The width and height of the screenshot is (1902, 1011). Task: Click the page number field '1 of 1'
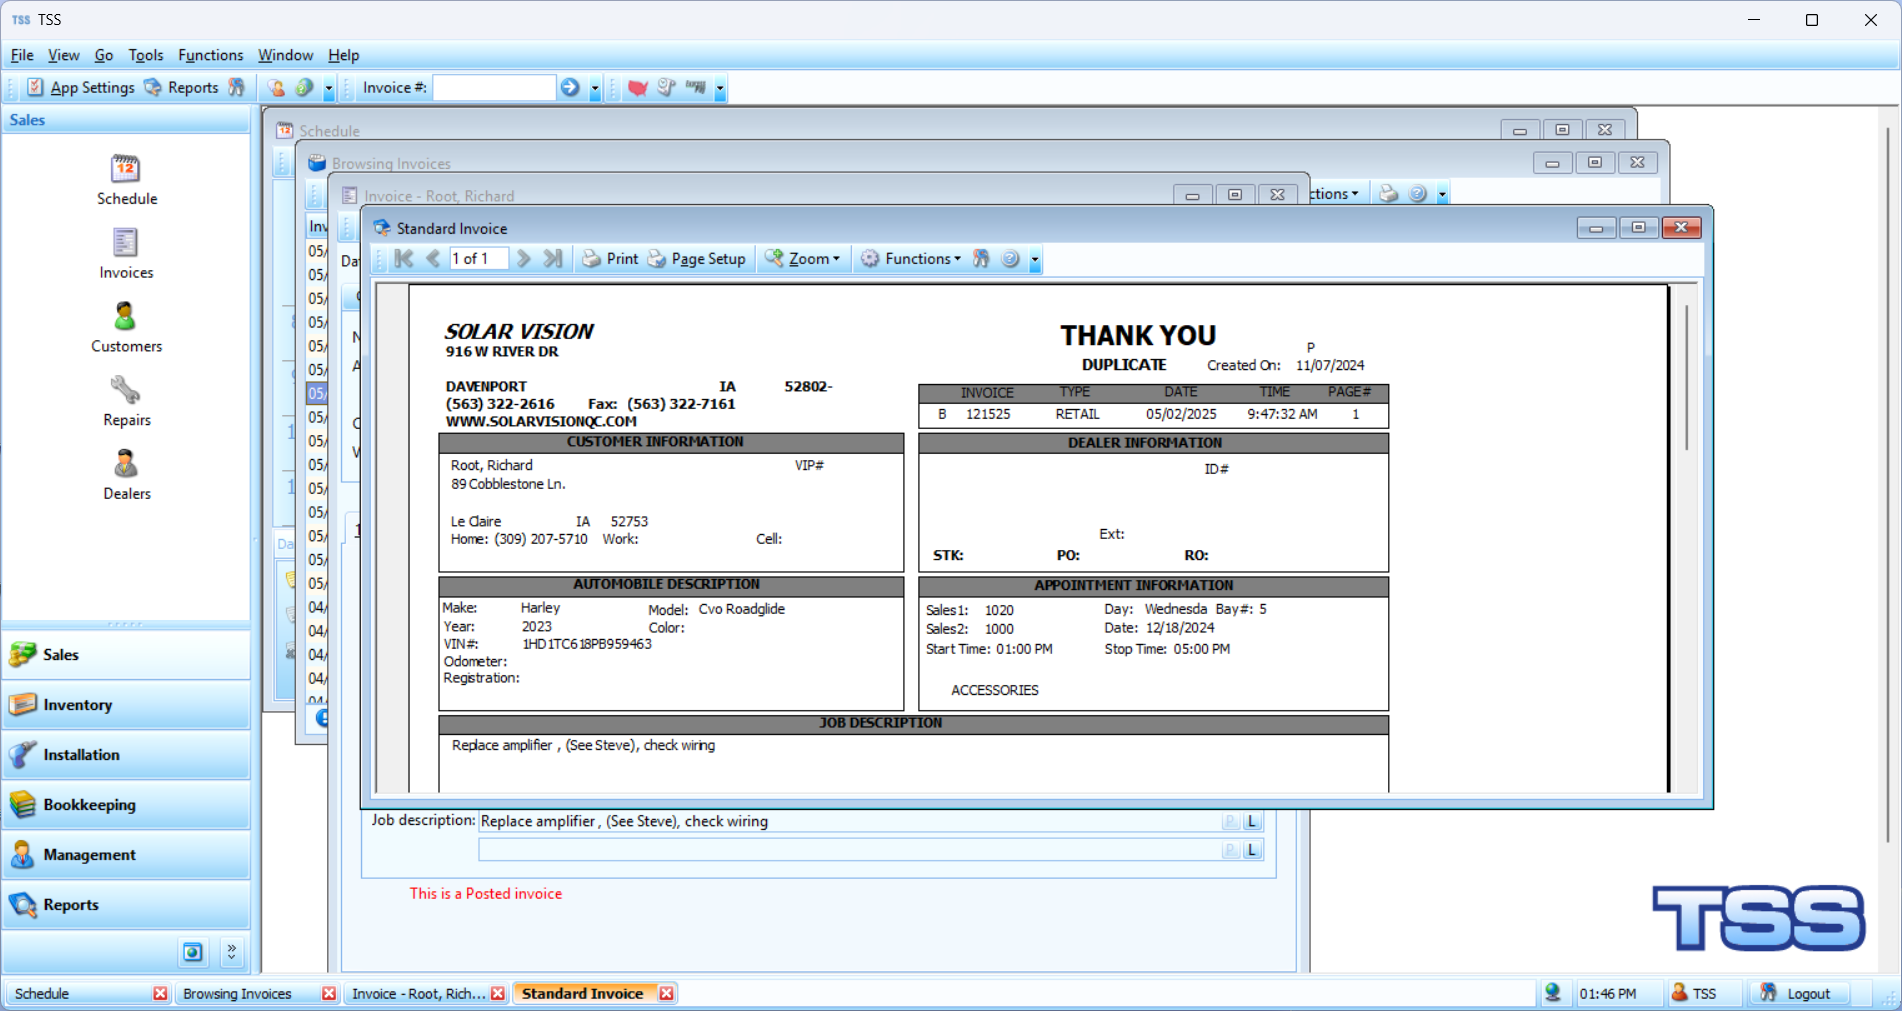coord(478,259)
